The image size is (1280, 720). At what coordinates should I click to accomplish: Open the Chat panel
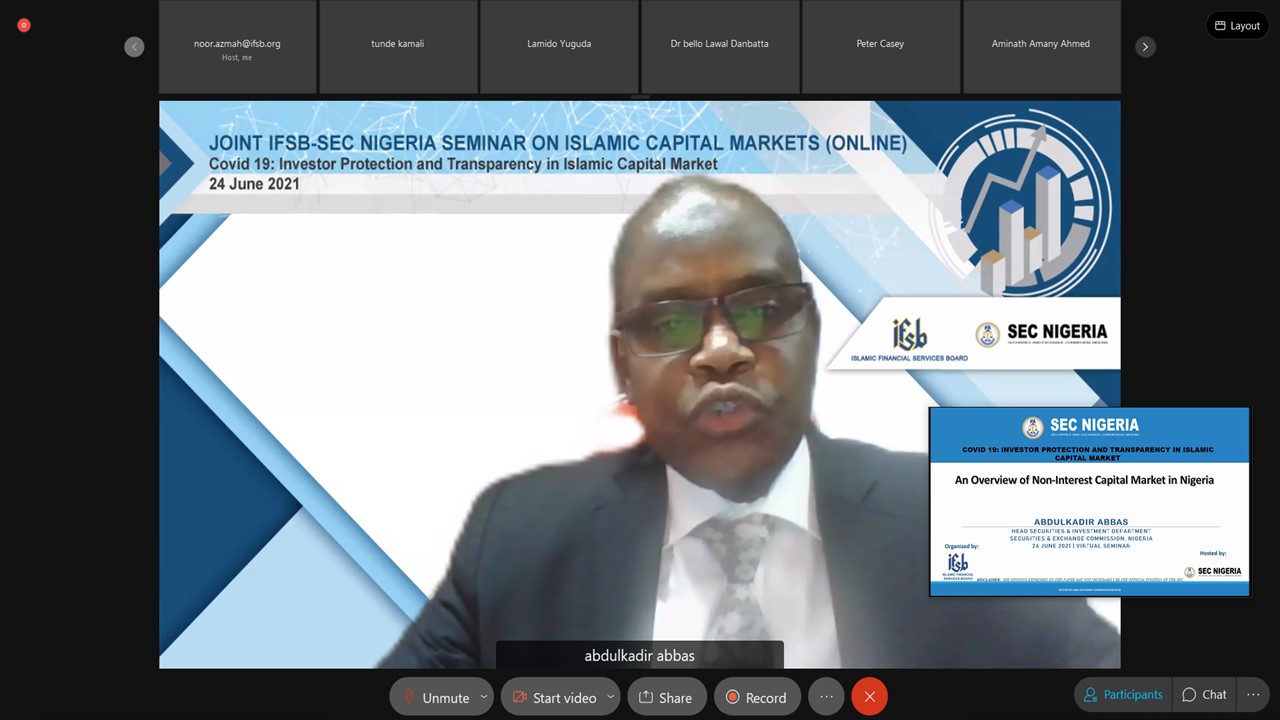point(1204,695)
